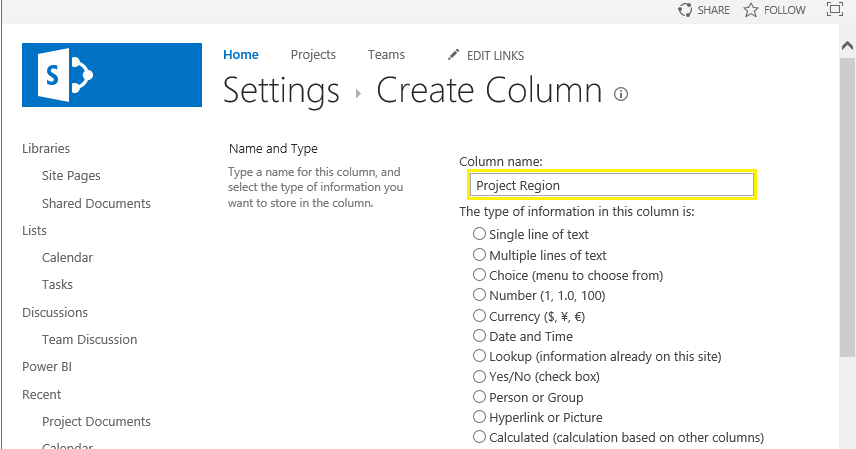Screen dimensions: 856x449
Task: Click the pencil icon beside Edit Links
Action: pyautogui.click(x=453, y=55)
